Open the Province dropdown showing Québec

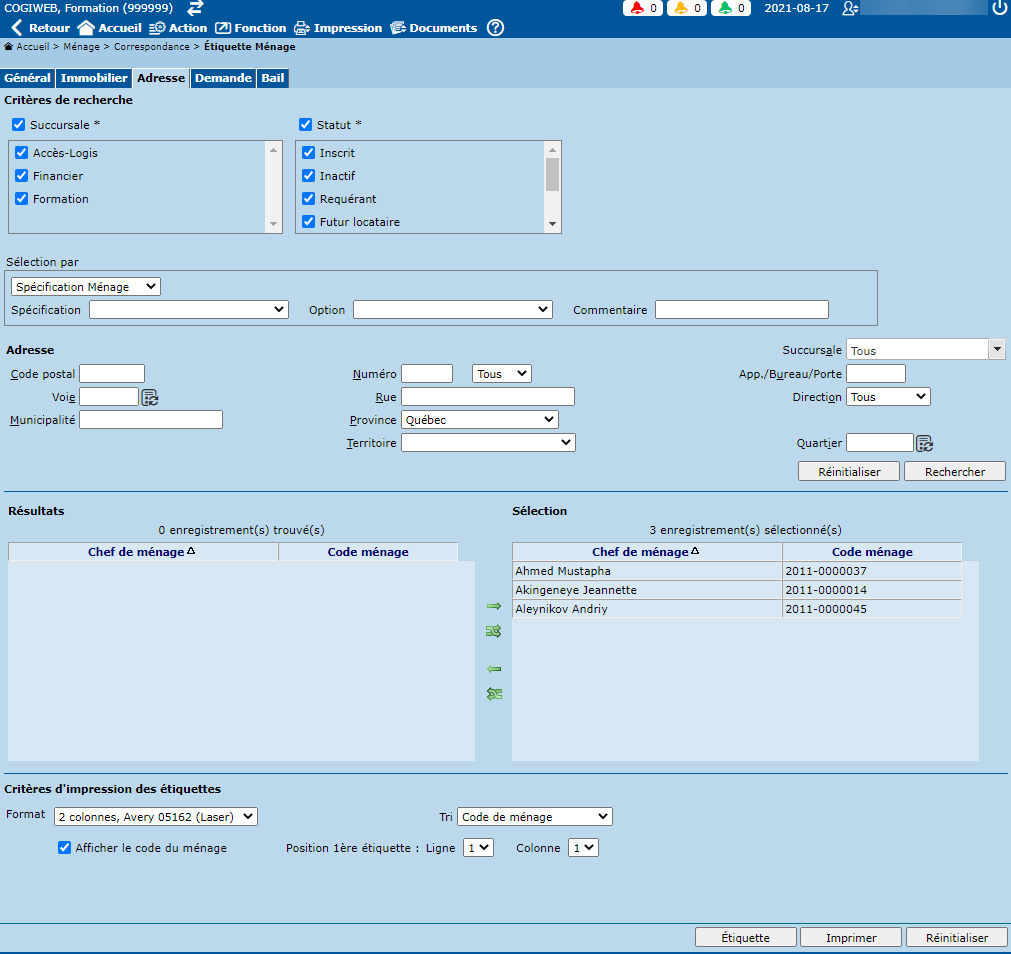click(479, 420)
